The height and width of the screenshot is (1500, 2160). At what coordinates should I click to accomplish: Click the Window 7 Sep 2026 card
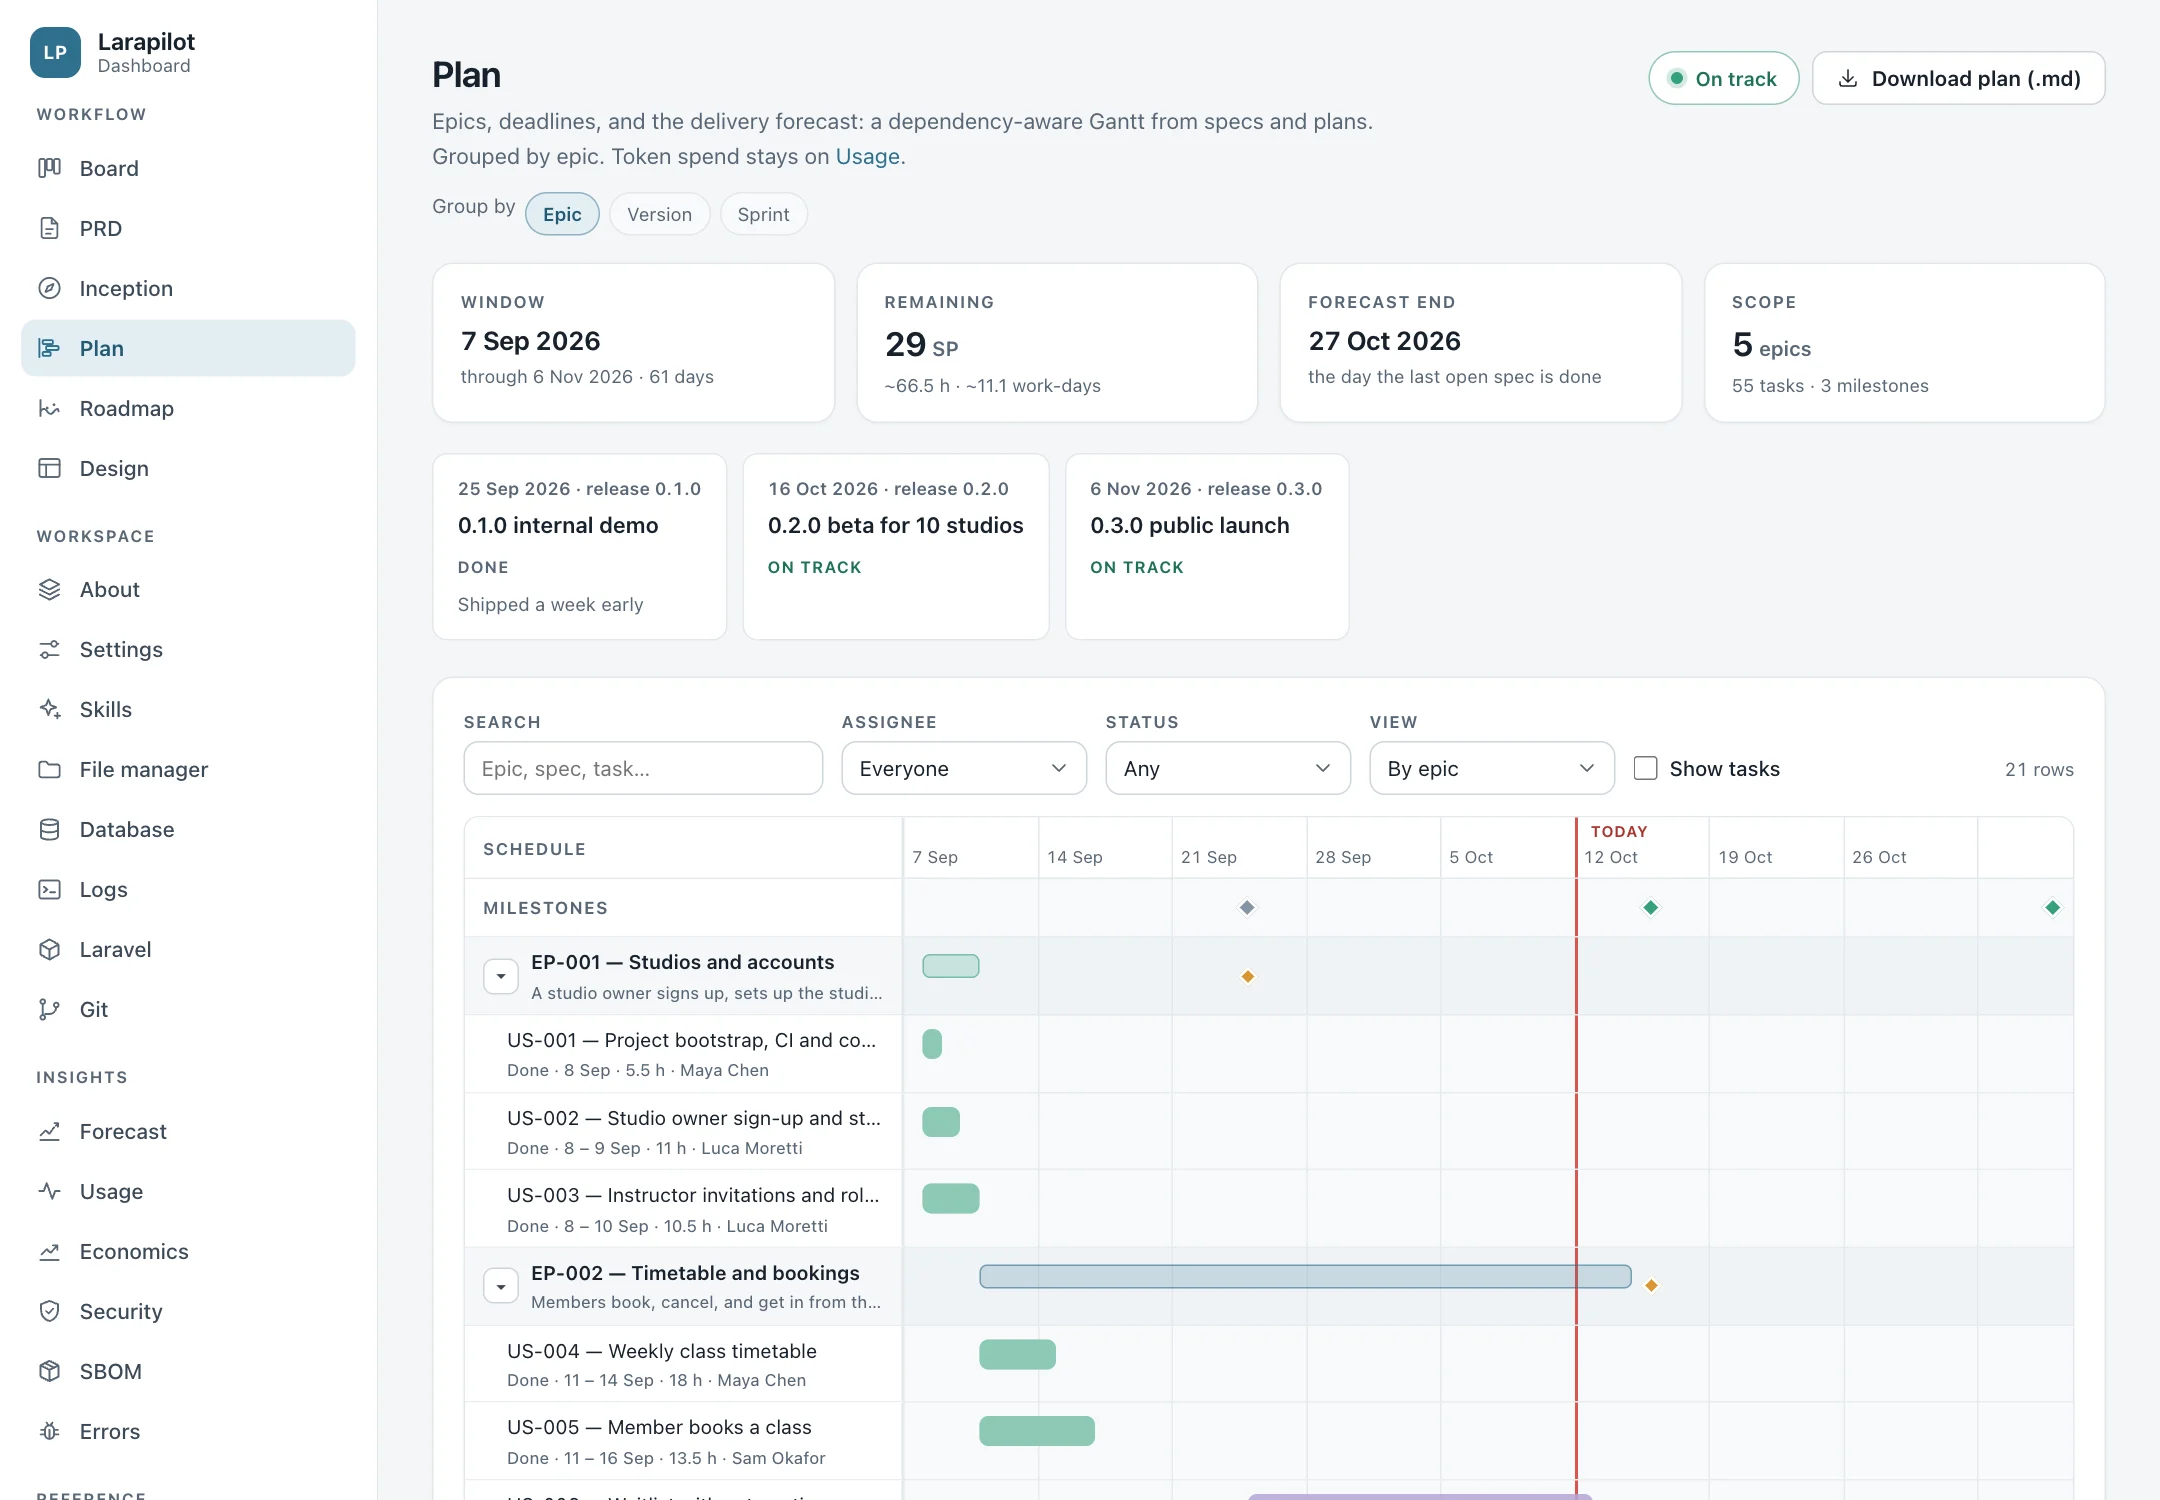[633, 343]
